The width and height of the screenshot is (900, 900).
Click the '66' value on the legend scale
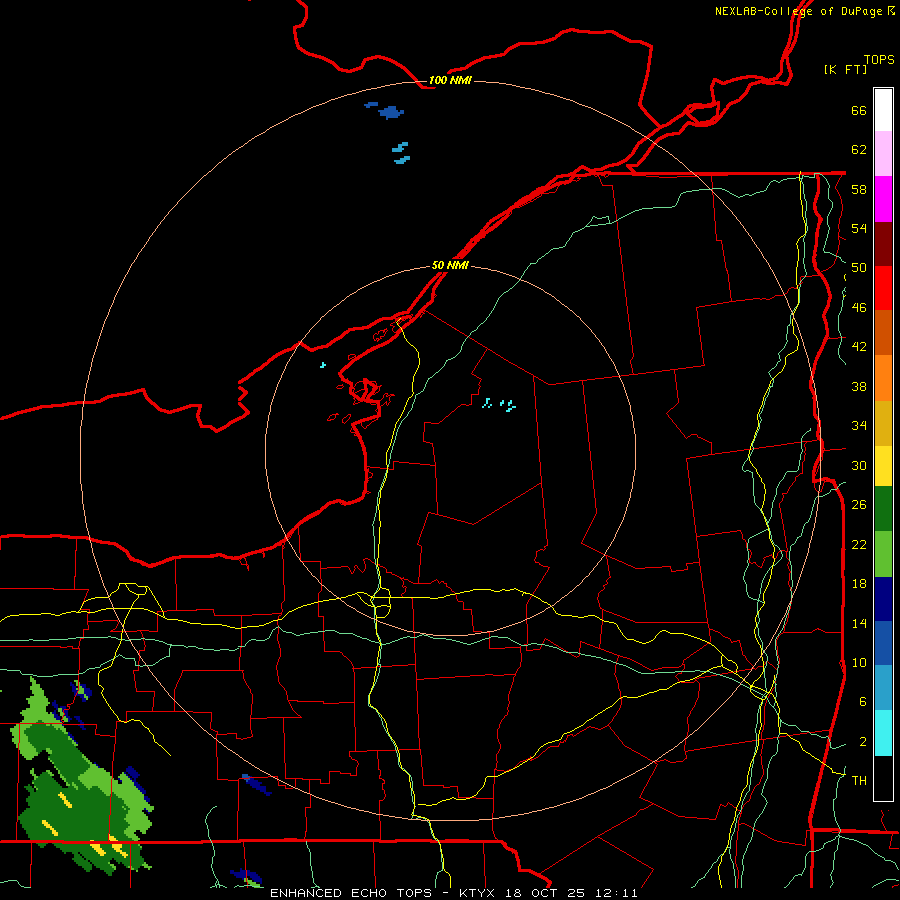[859, 111]
